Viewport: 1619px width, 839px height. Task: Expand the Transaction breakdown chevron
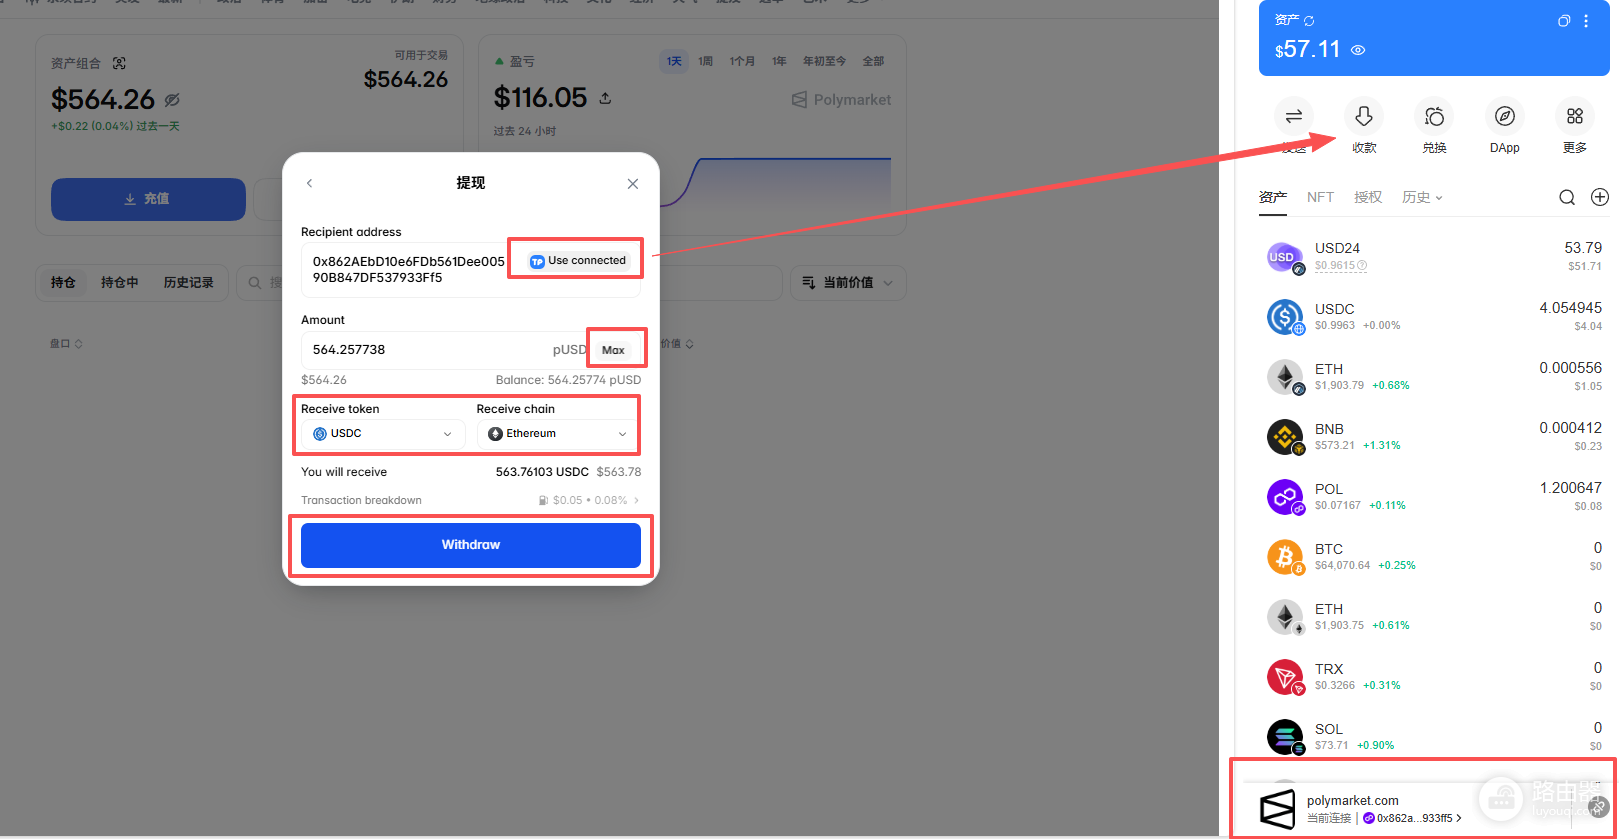(636, 500)
